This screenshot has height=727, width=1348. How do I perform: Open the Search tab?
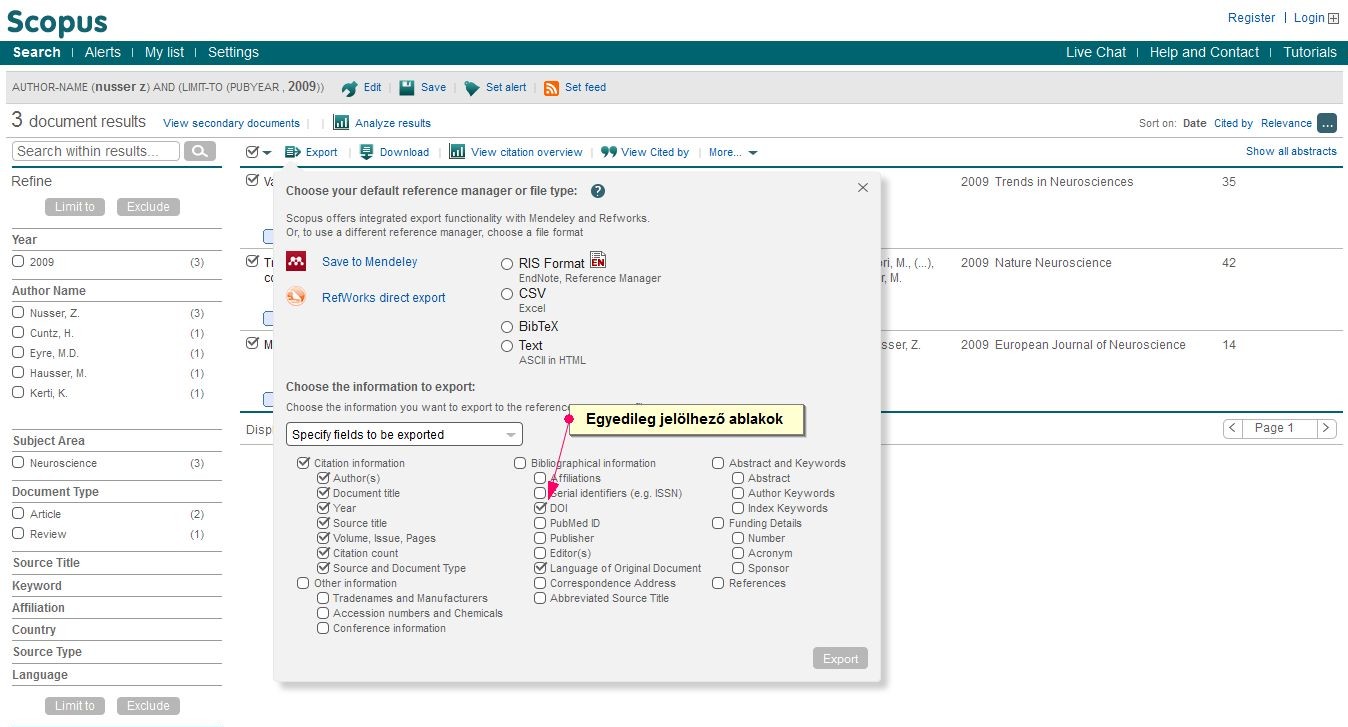(37, 52)
